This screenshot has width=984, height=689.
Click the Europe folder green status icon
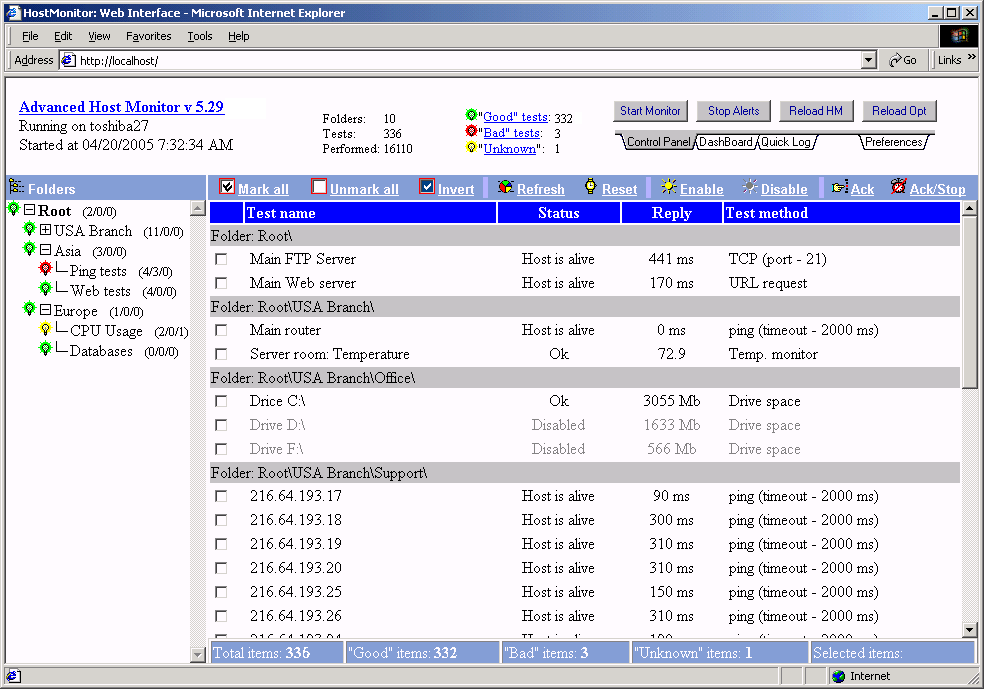click(x=29, y=309)
